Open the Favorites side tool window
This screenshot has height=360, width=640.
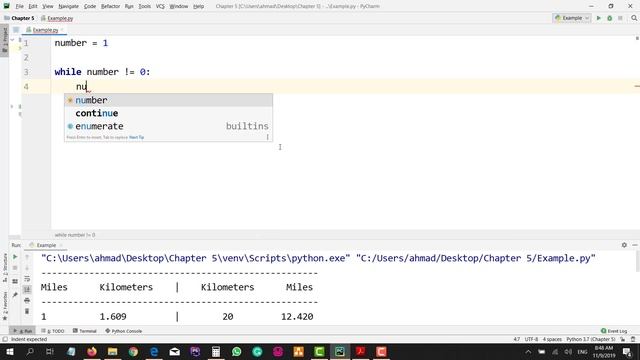4,306
